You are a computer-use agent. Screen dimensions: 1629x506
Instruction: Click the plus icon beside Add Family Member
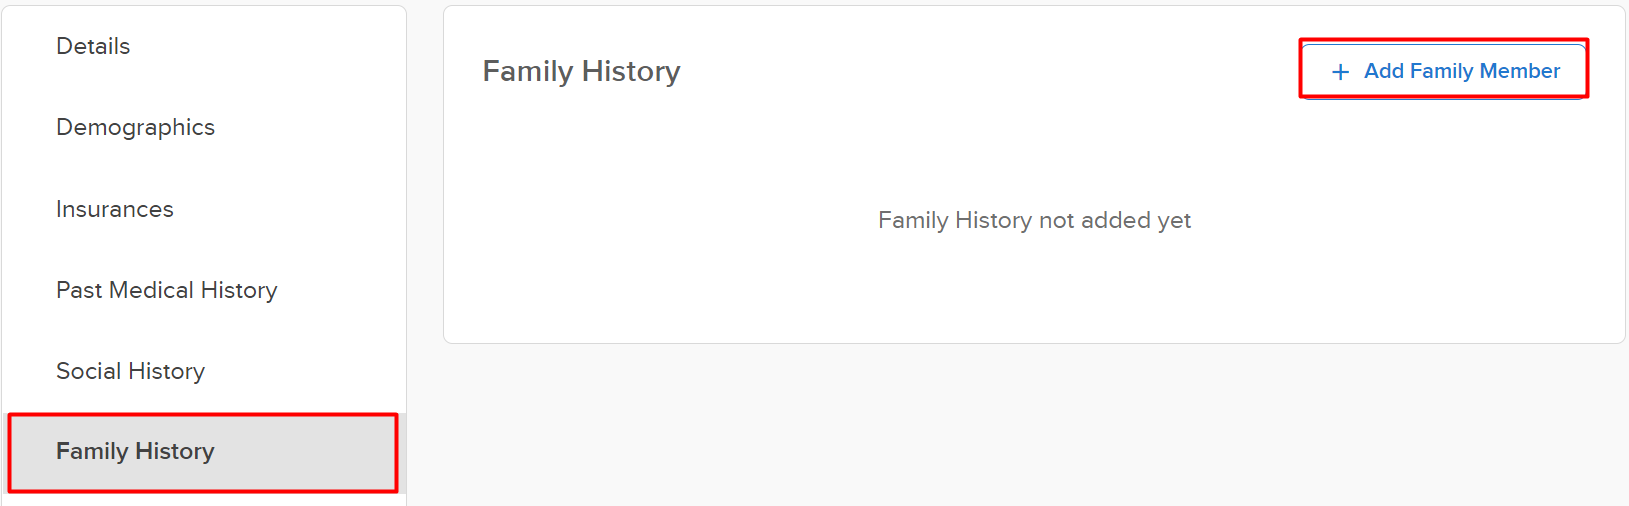click(x=1340, y=72)
